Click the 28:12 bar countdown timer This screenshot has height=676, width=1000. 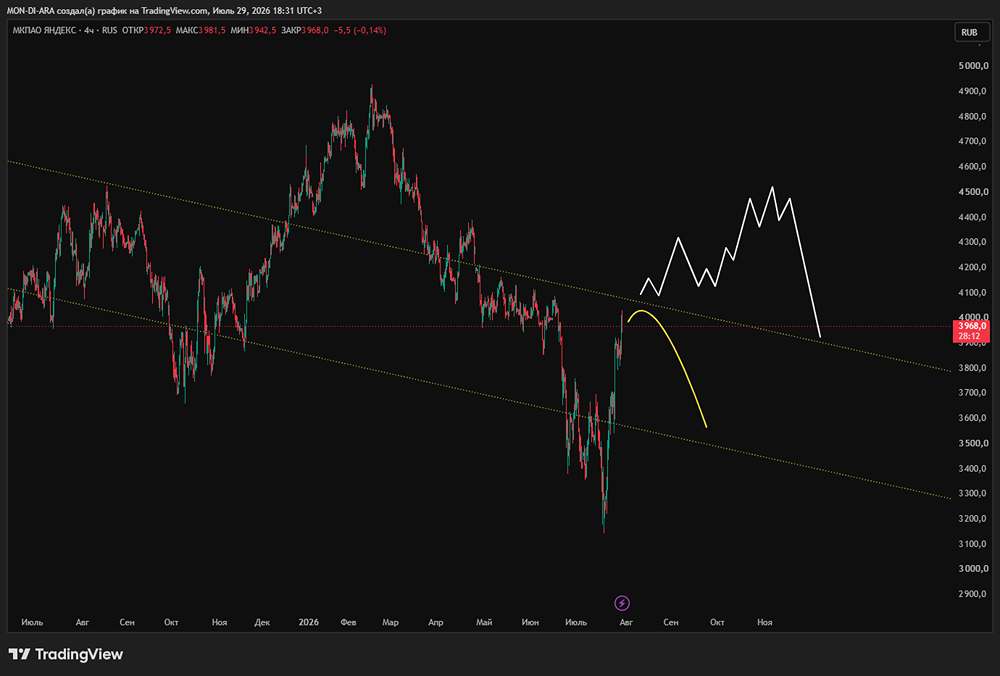(969, 336)
